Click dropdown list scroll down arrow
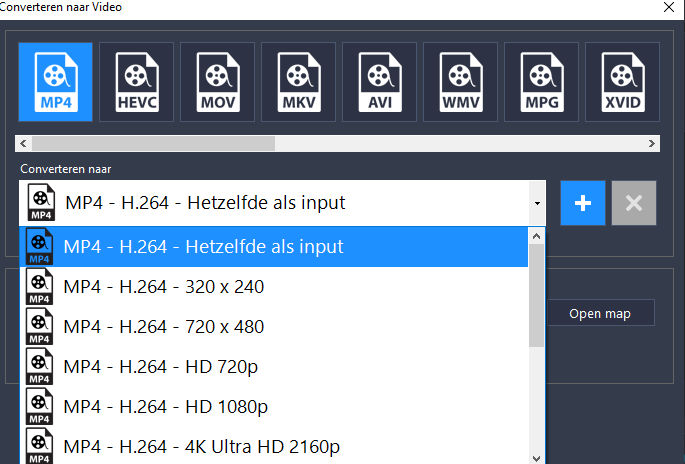This screenshot has height=464, width=685. click(x=537, y=458)
